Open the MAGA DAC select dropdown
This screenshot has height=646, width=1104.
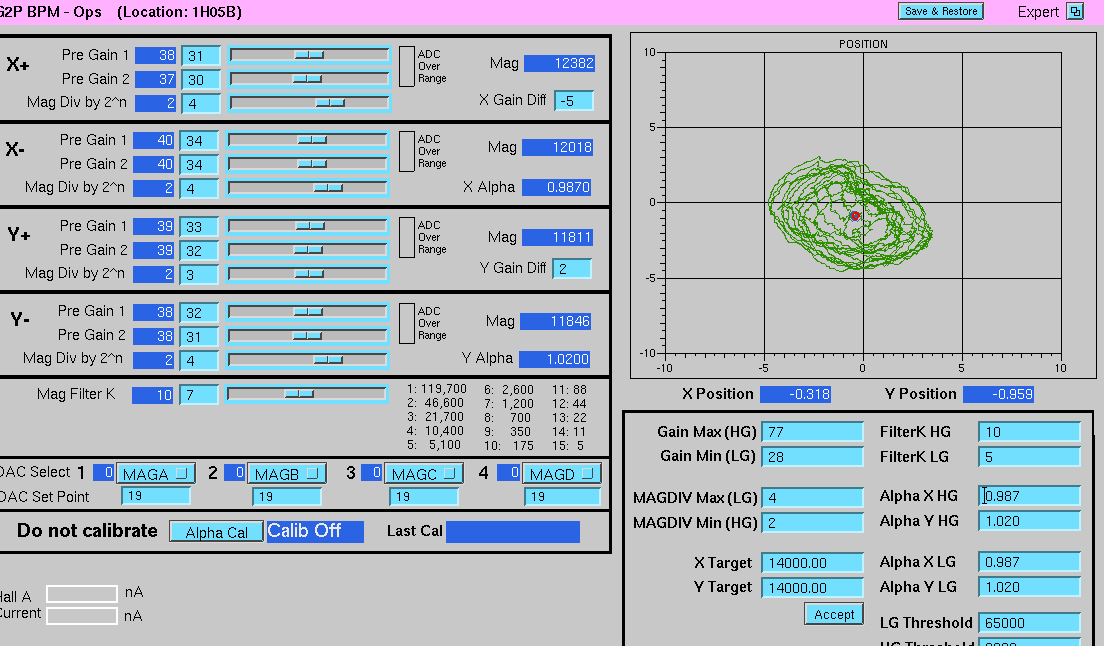click(x=155, y=474)
